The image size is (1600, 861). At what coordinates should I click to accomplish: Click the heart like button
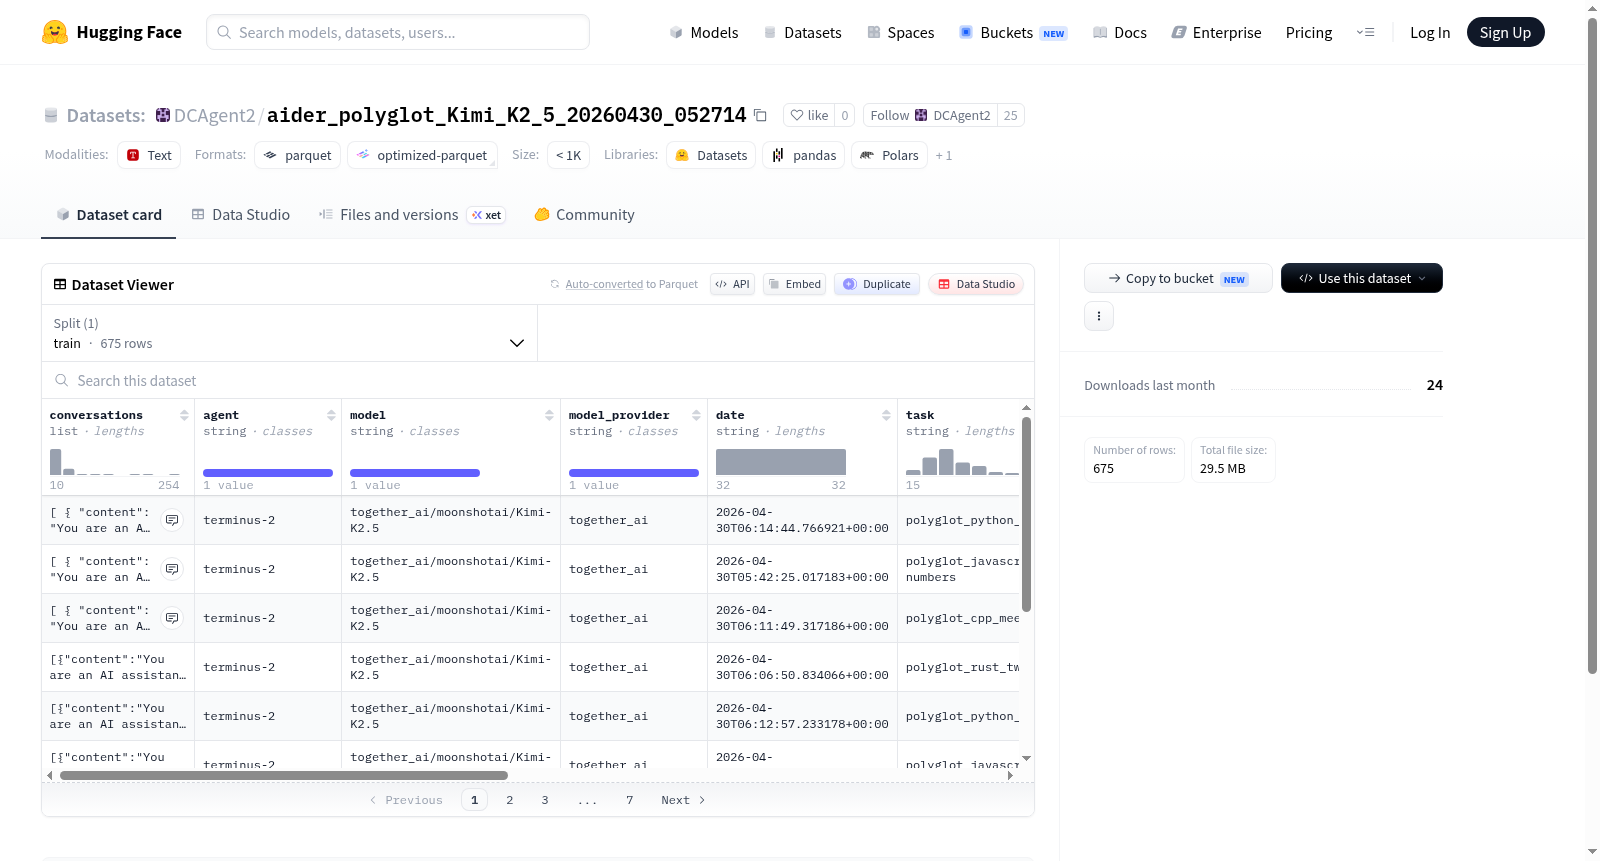click(809, 115)
